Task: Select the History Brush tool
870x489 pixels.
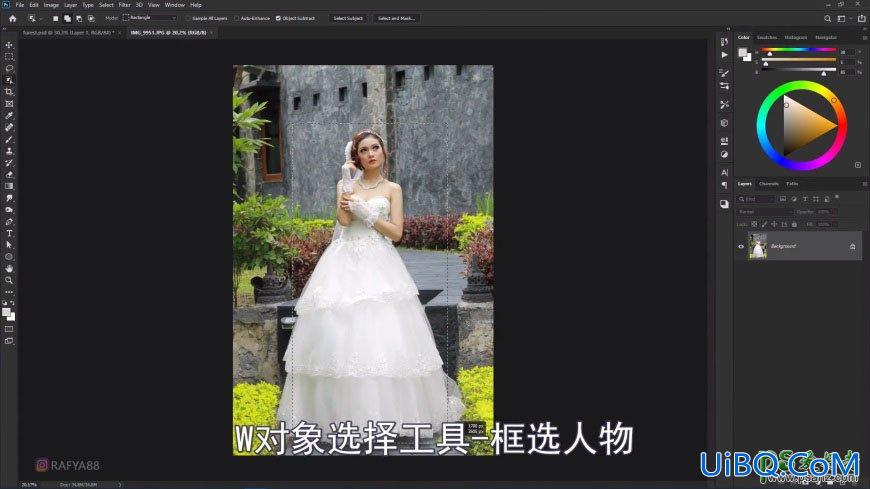Action: tap(9, 163)
